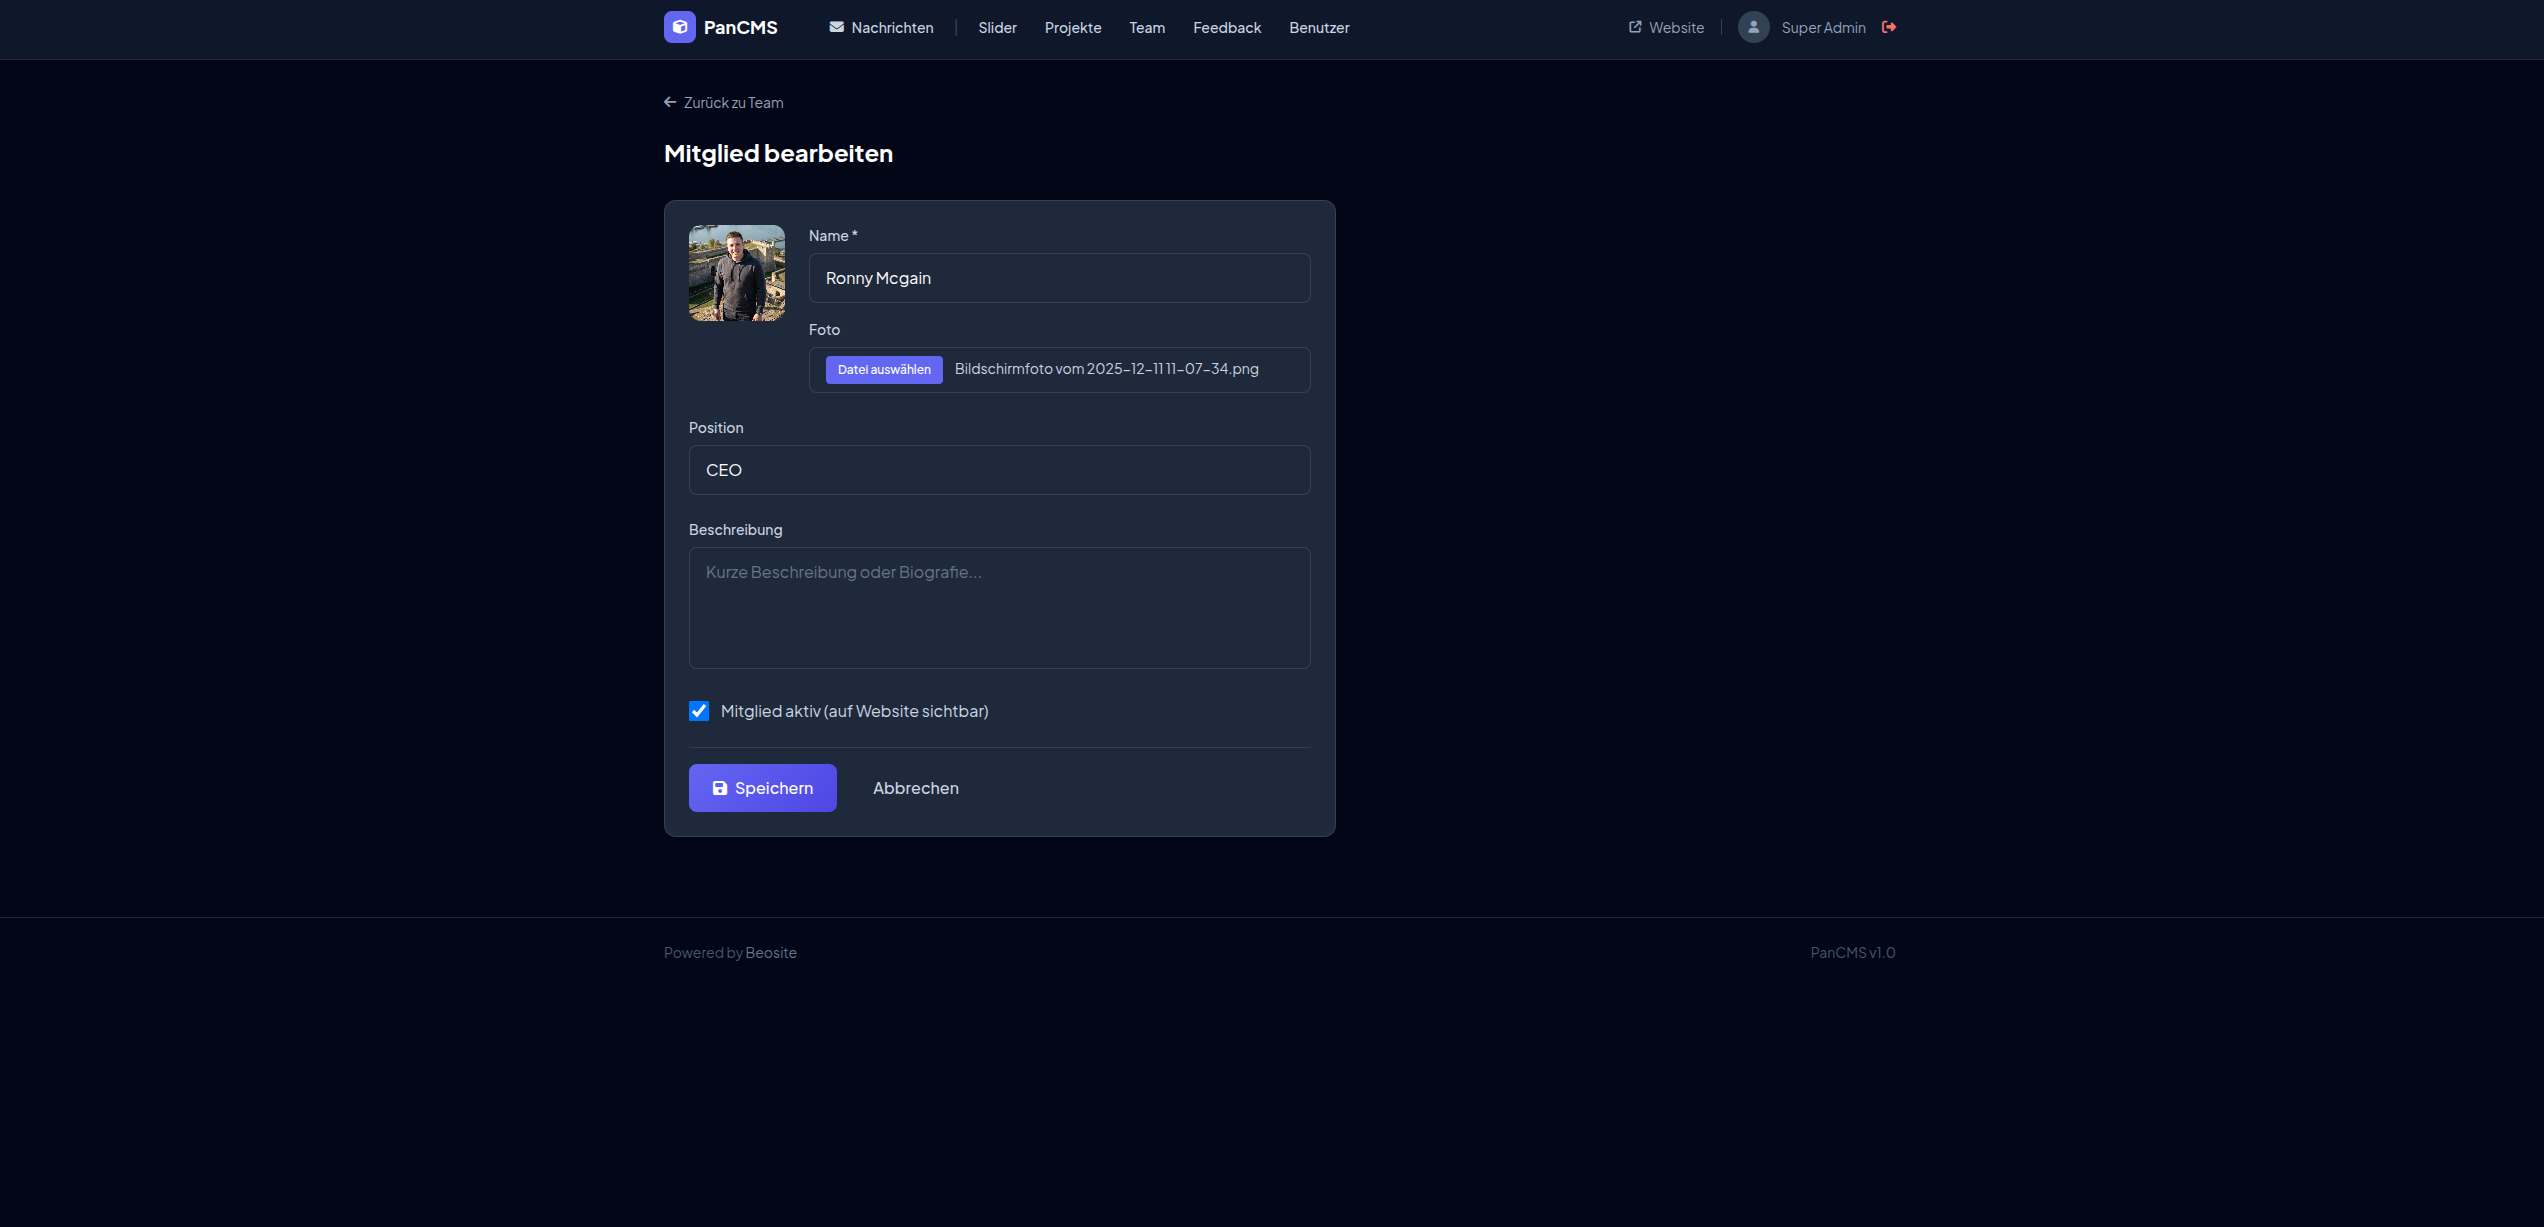Image resolution: width=2544 pixels, height=1227 pixels.
Task: Click the Abbrechen link
Action: click(x=915, y=788)
